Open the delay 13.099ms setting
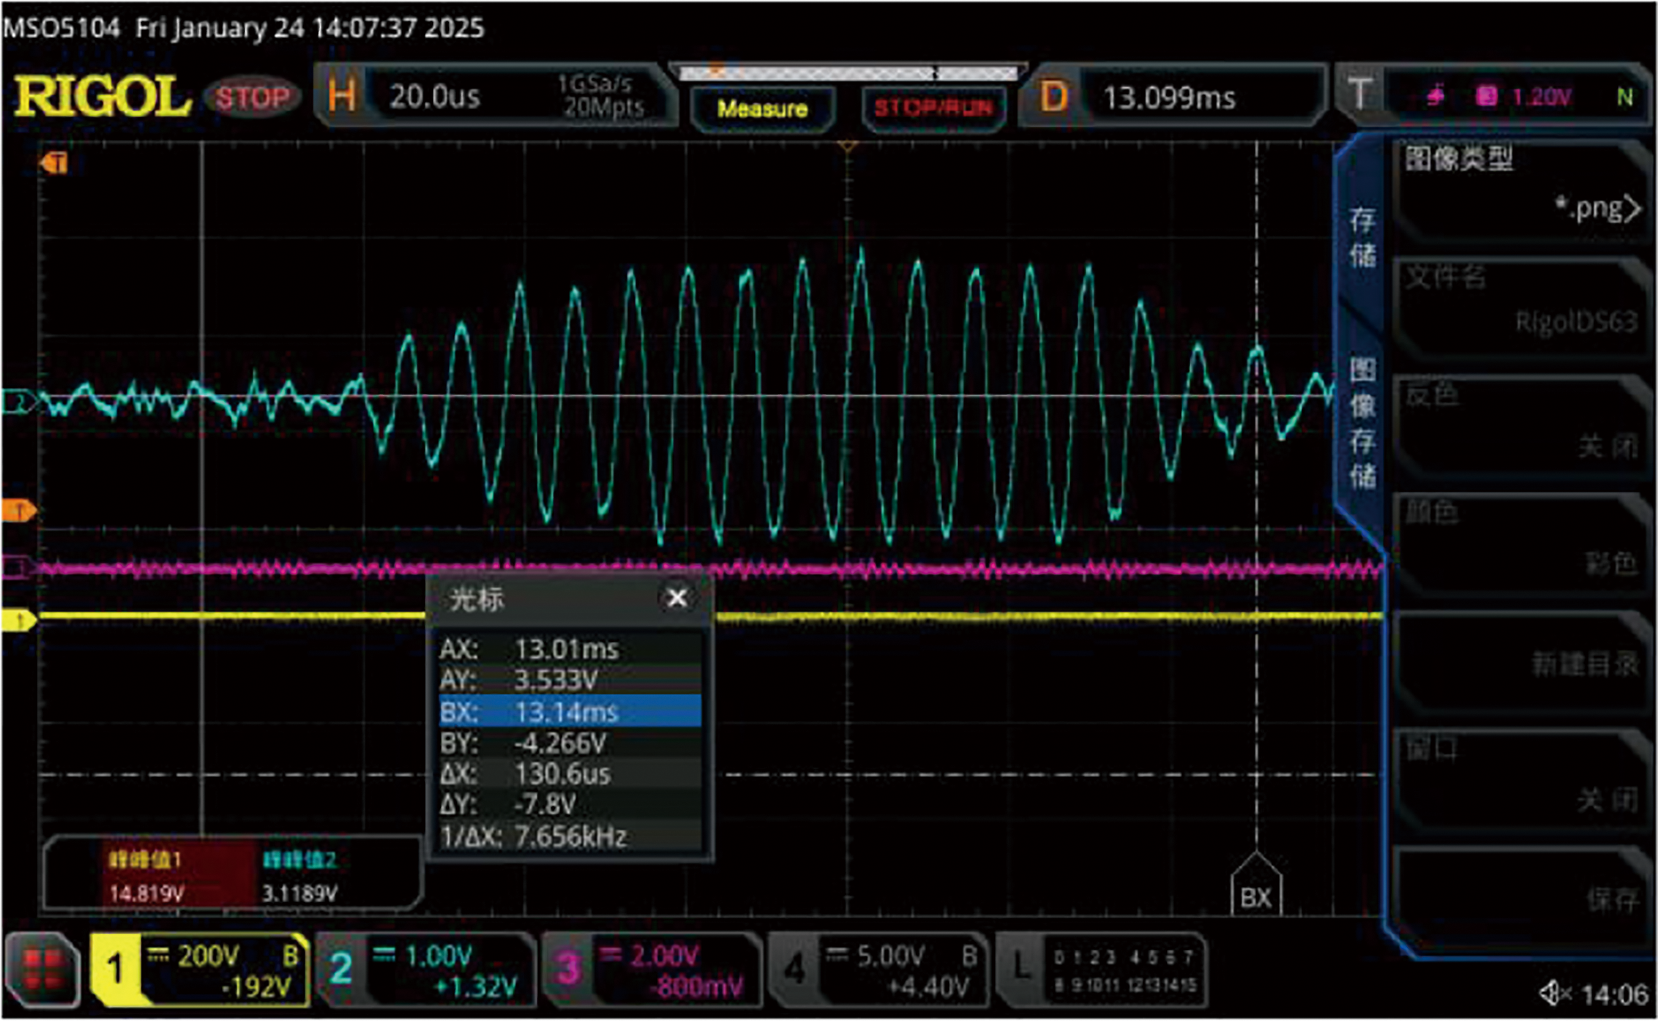 click(1172, 97)
